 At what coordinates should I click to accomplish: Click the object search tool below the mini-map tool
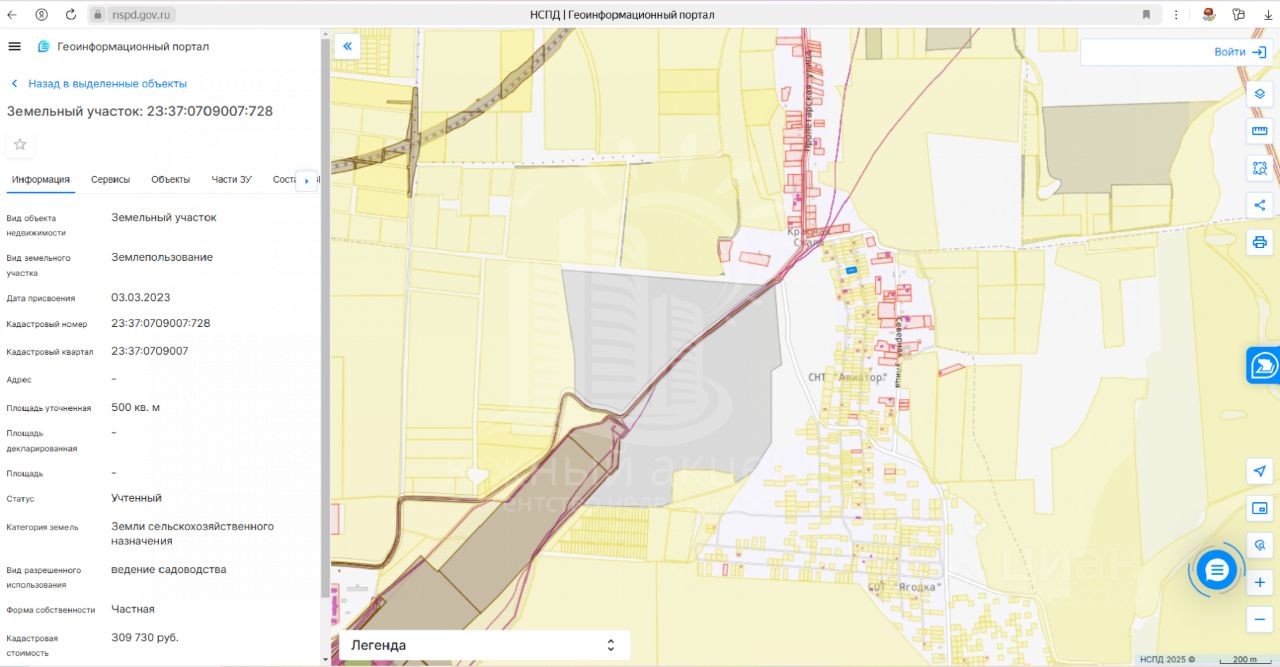click(1260, 545)
